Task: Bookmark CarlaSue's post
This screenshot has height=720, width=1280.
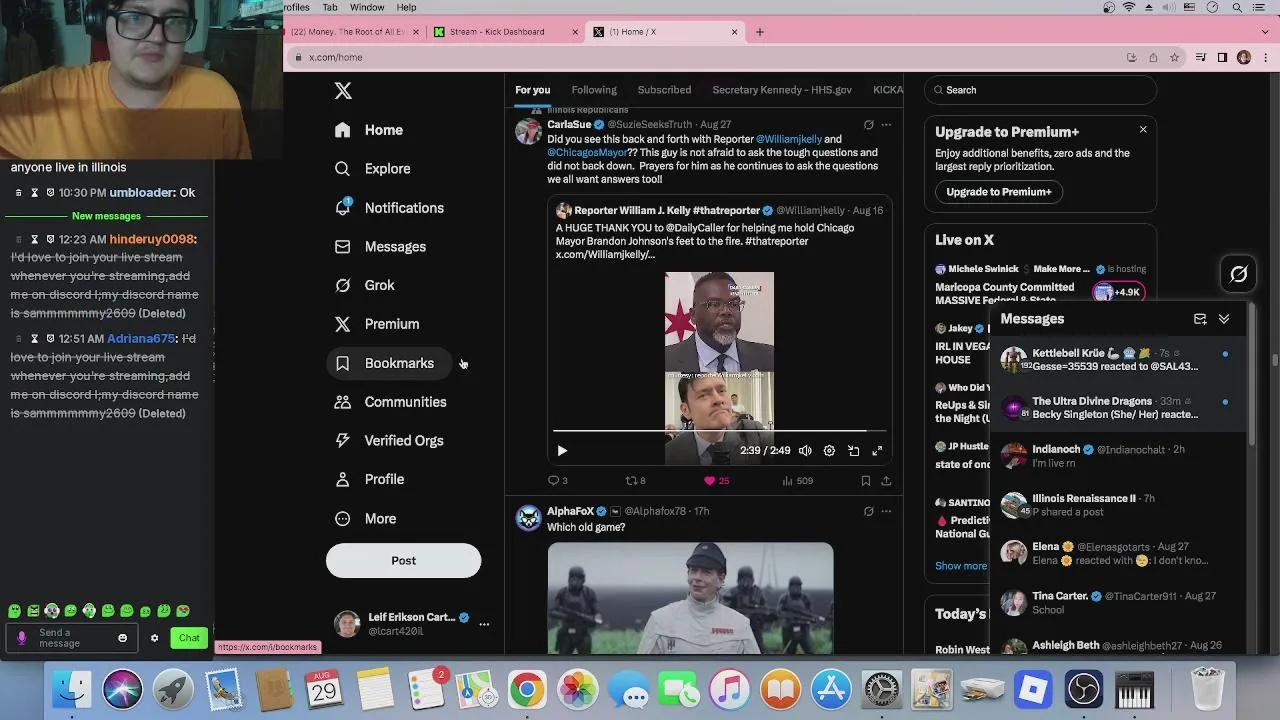Action: click(x=865, y=481)
